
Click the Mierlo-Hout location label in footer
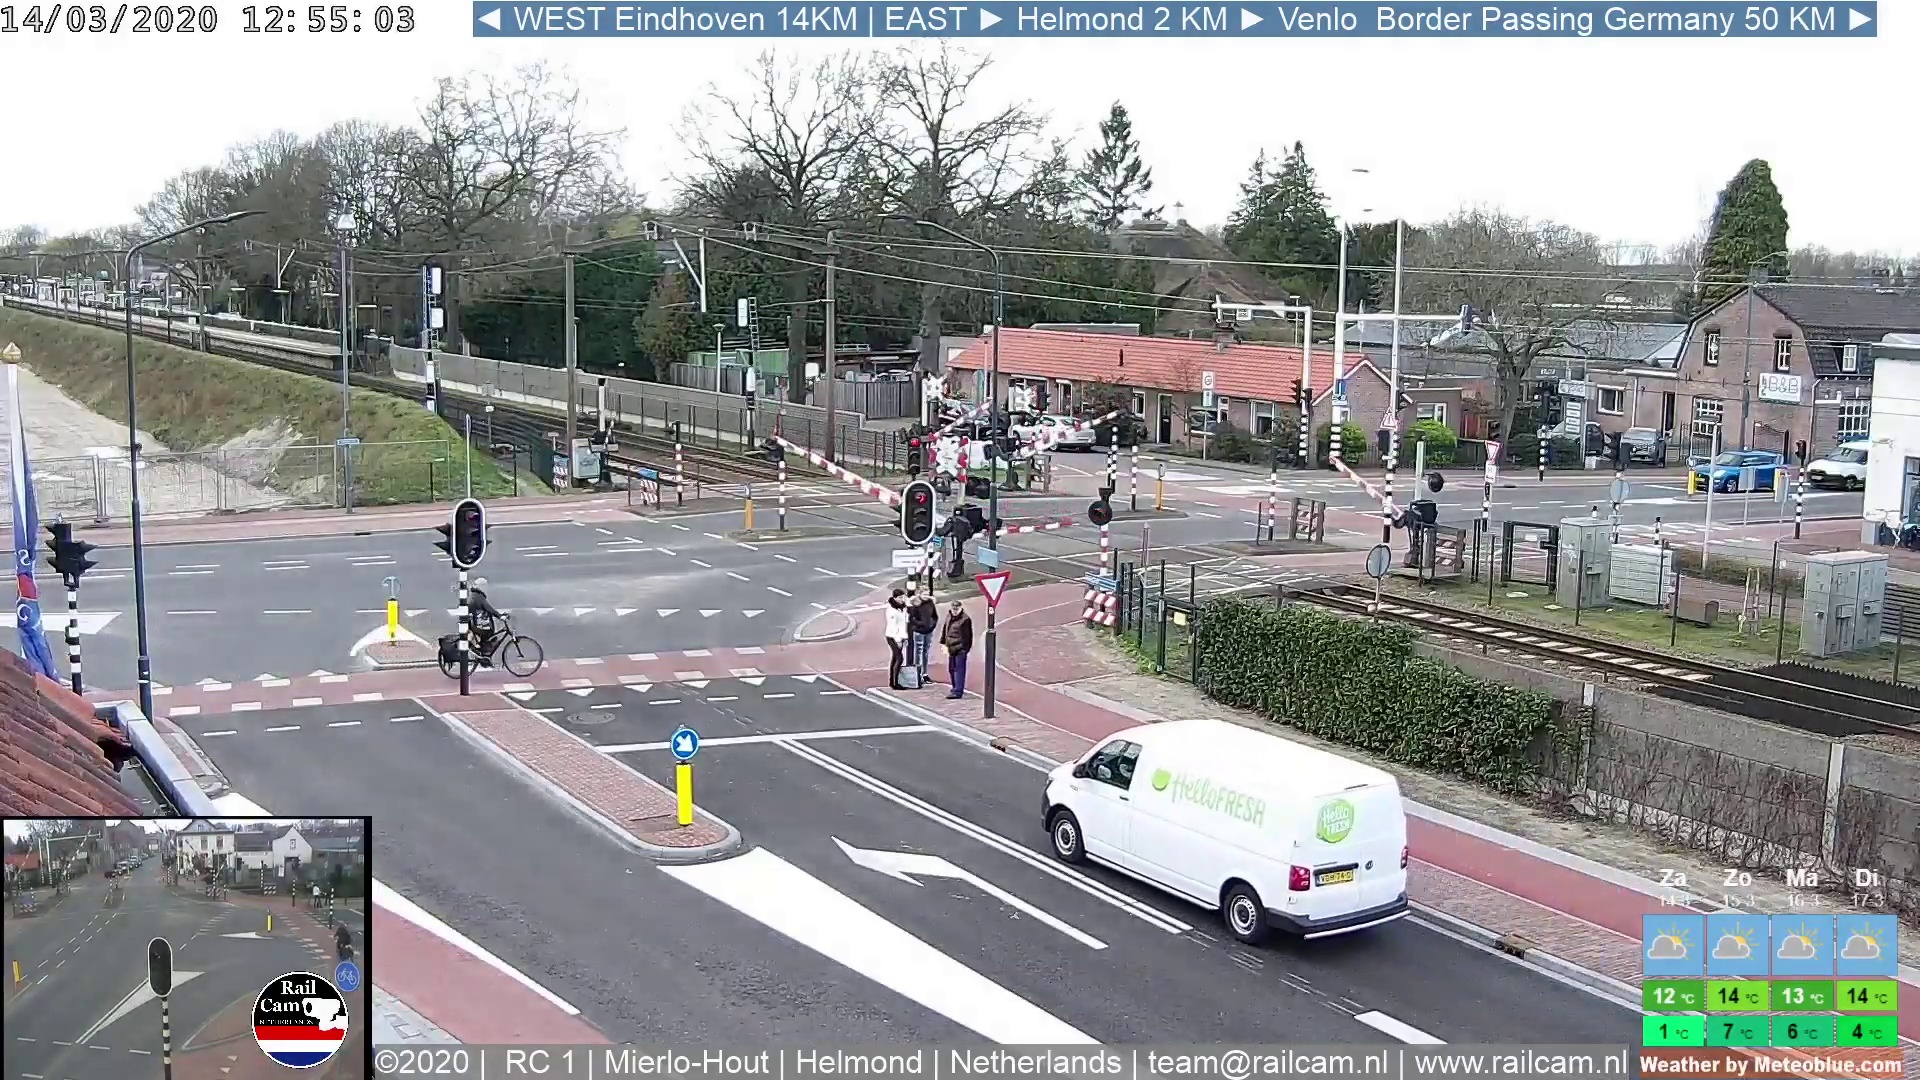[686, 1062]
